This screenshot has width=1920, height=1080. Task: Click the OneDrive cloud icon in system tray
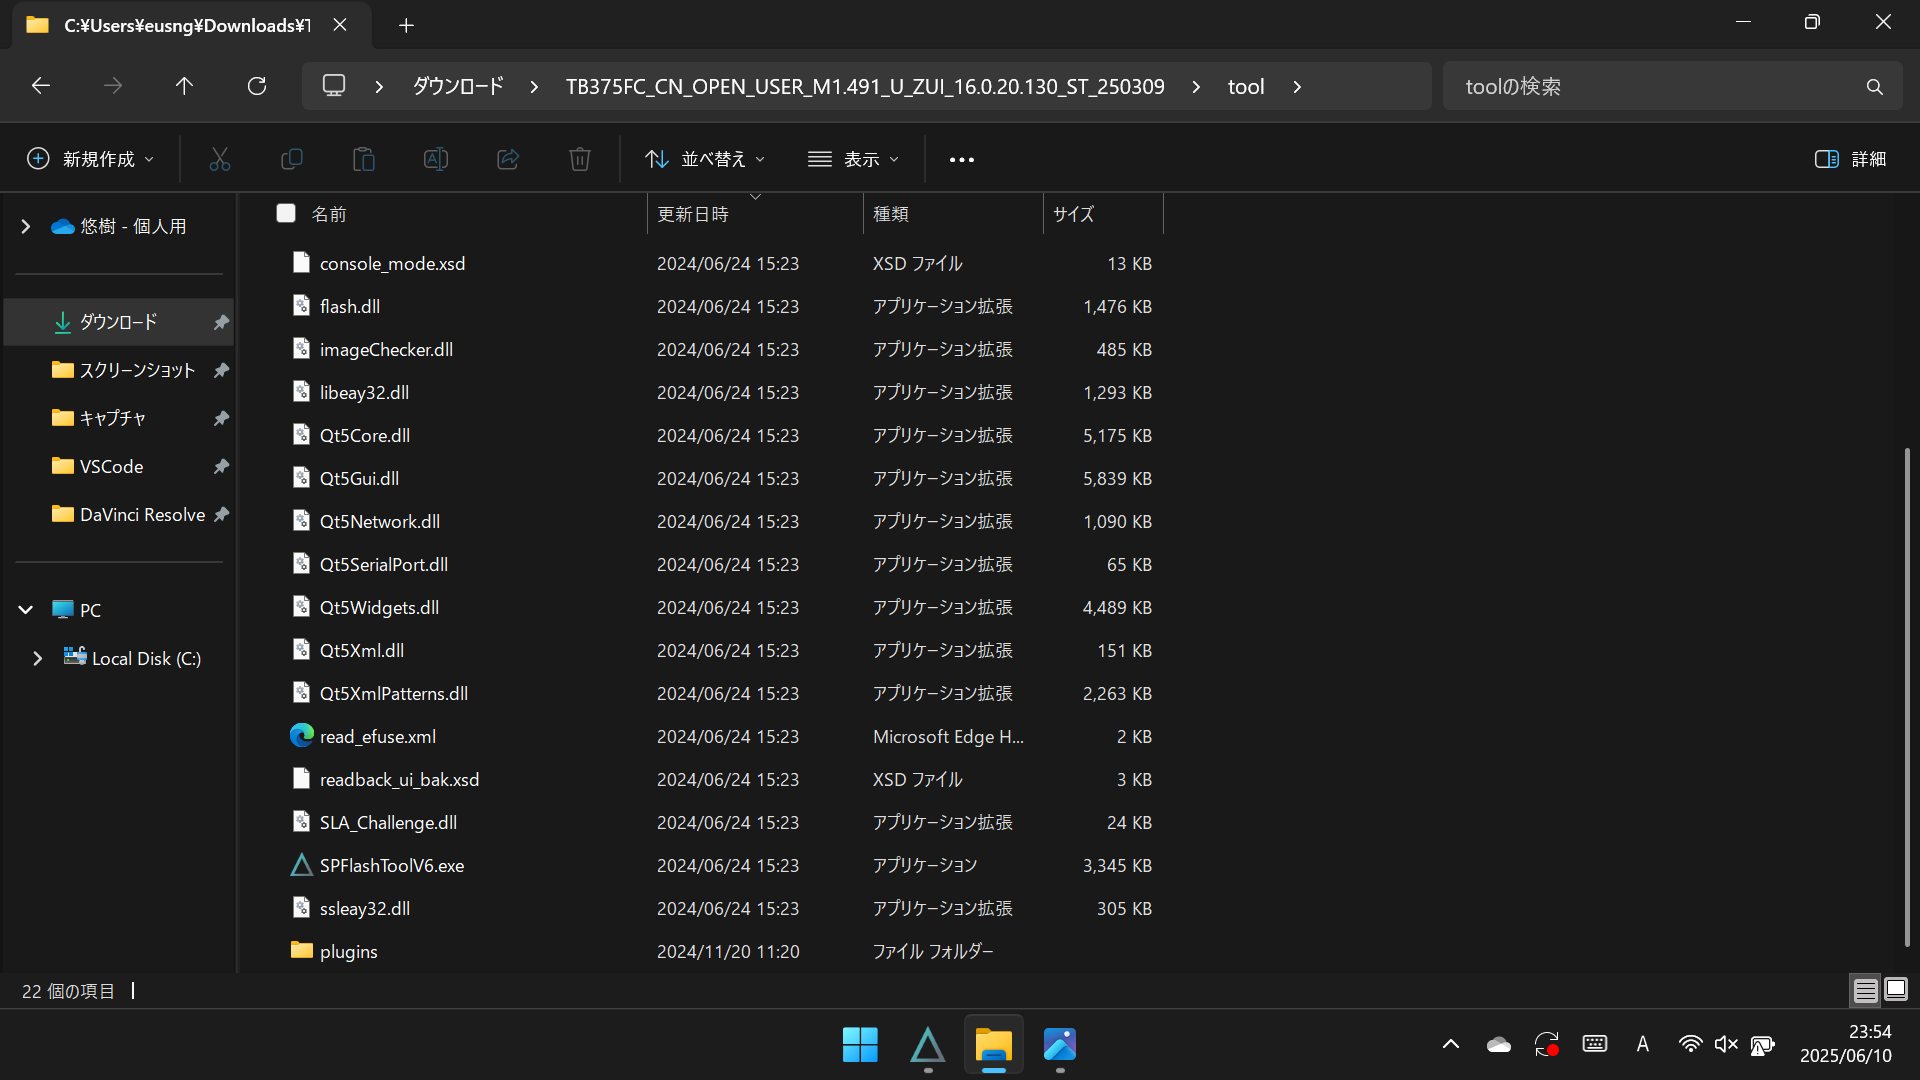(x=1497, y=1043)
